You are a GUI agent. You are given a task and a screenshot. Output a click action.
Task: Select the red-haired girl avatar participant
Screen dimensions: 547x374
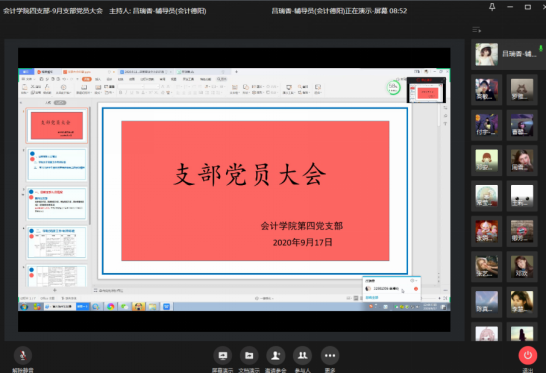(x=487, y=160)
